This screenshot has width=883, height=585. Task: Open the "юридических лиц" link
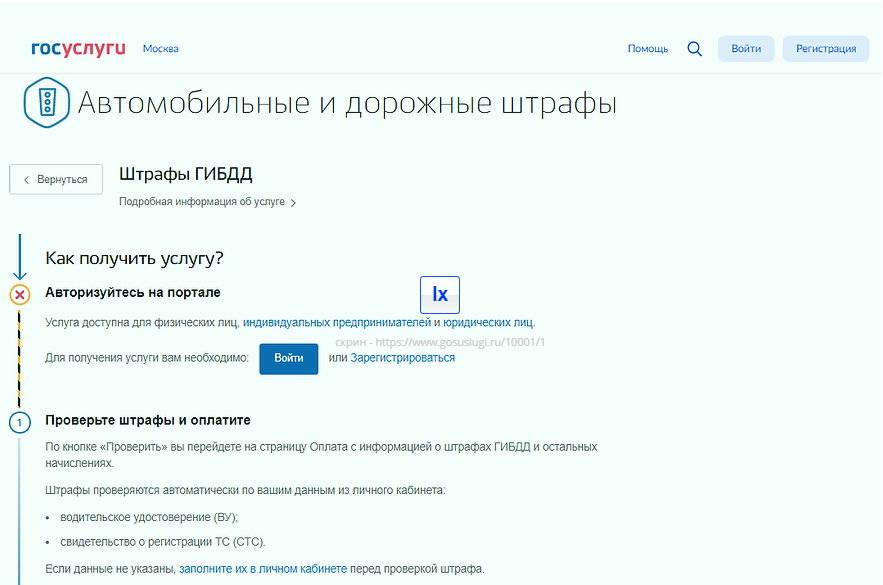point(488,323)
